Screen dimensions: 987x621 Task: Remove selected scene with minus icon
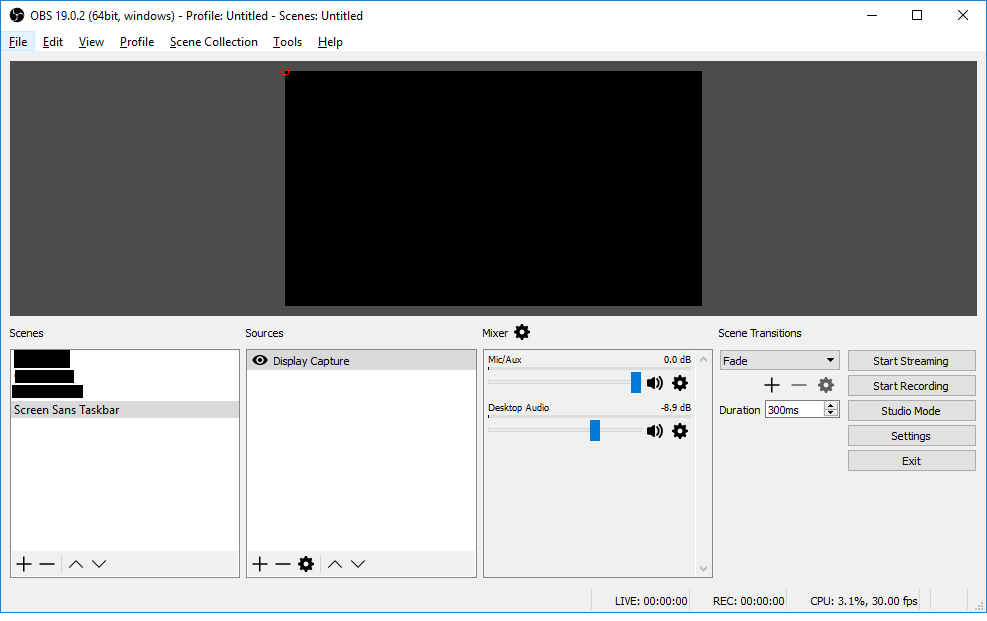coord(47,564)
